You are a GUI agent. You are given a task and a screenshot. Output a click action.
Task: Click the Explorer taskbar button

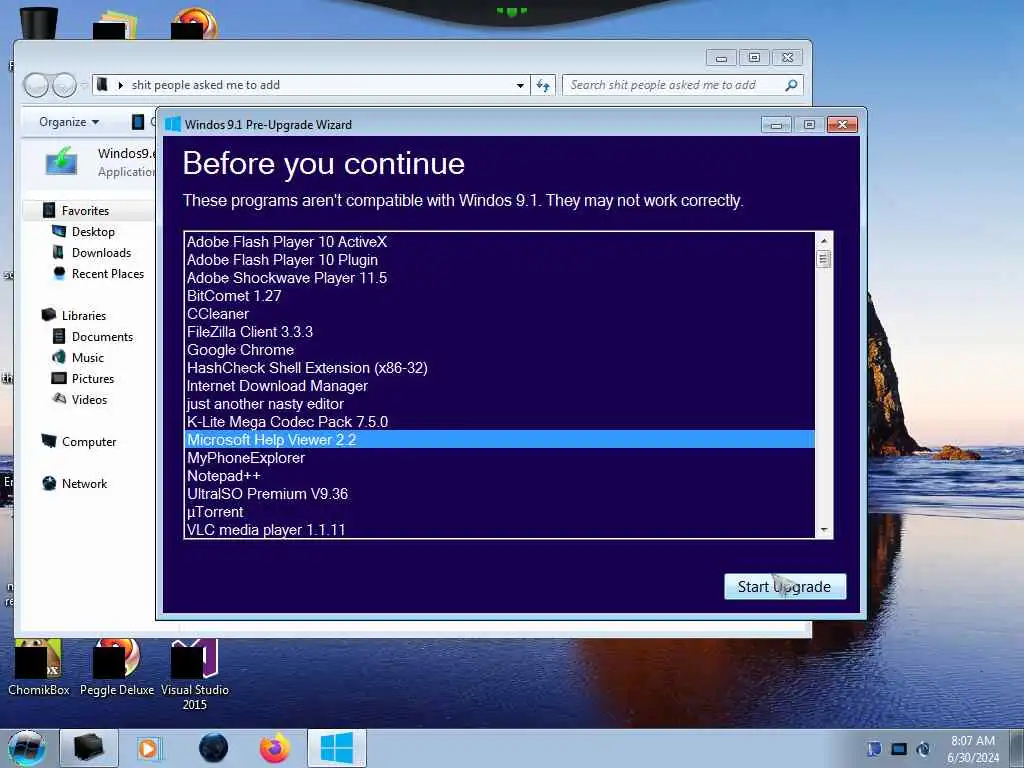89,748
